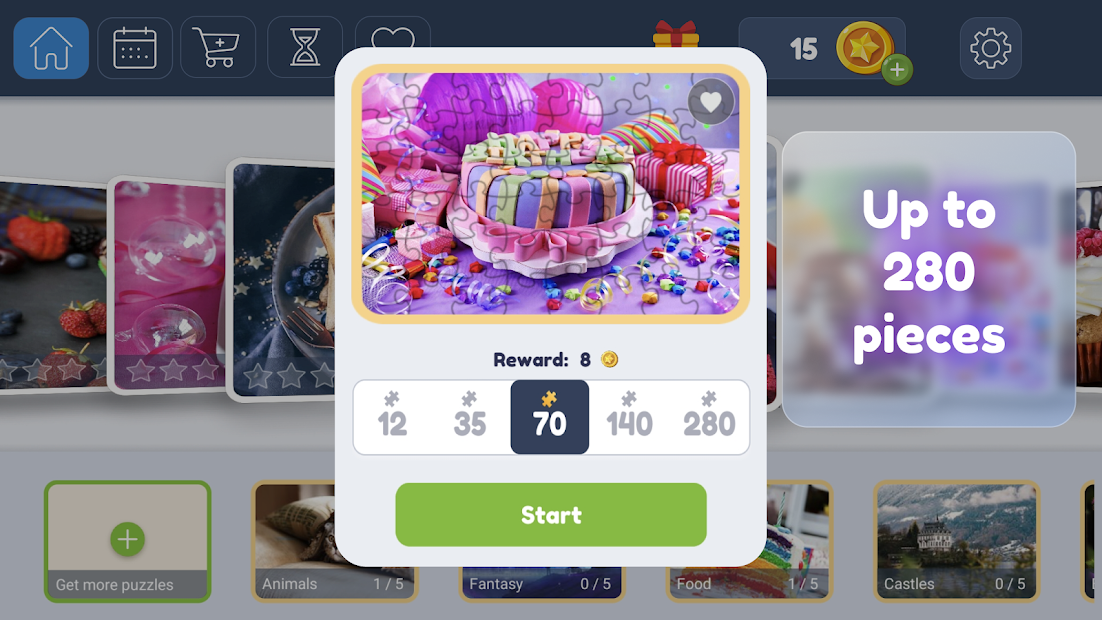Open the settings gear icon

[x=990, y=48]
